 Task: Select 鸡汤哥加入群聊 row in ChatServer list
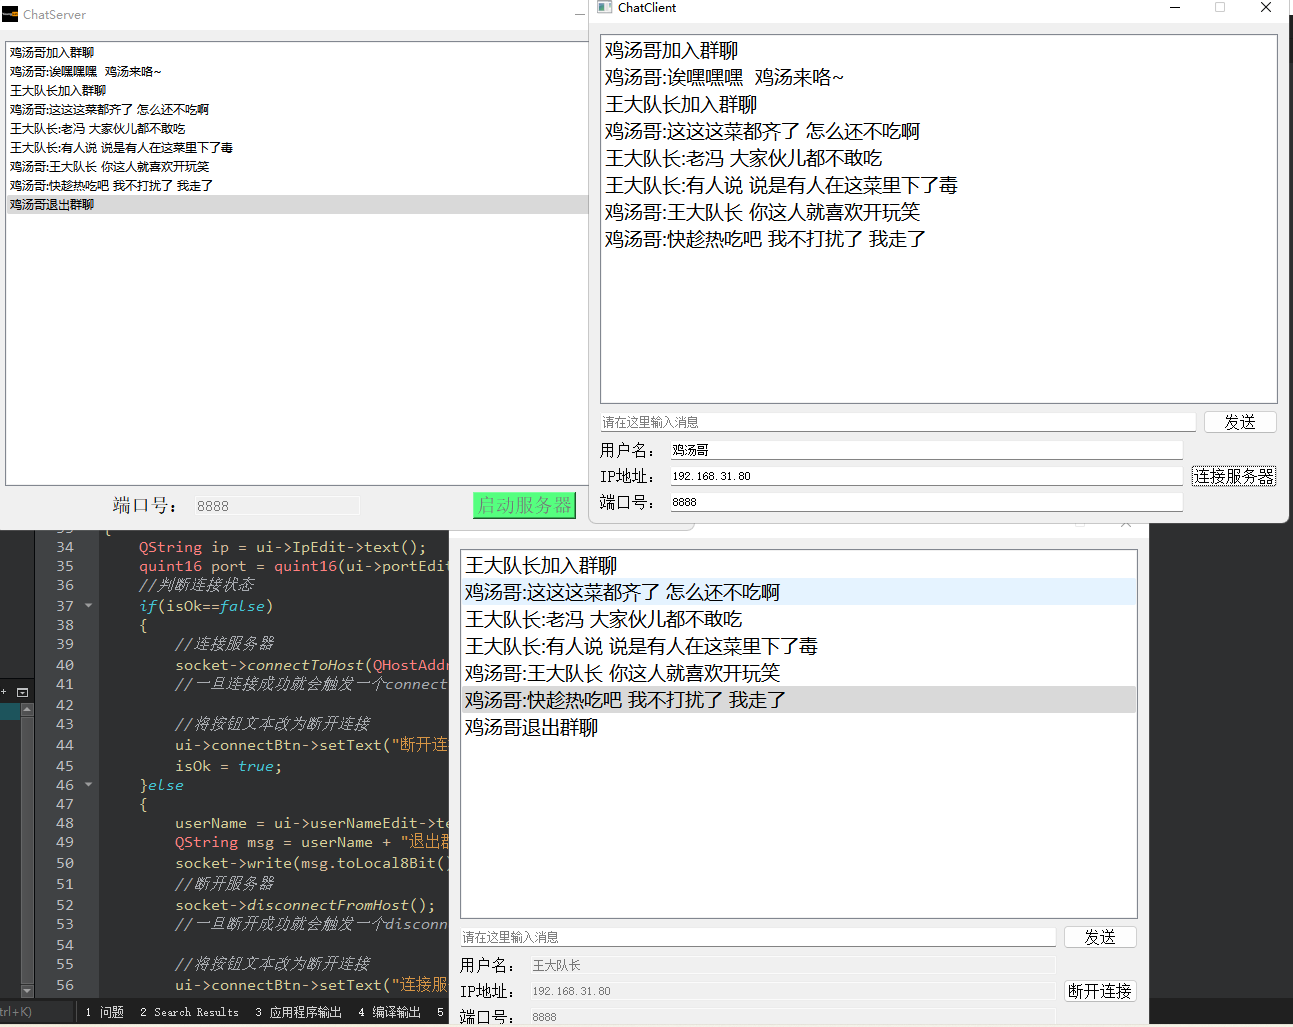297,52
